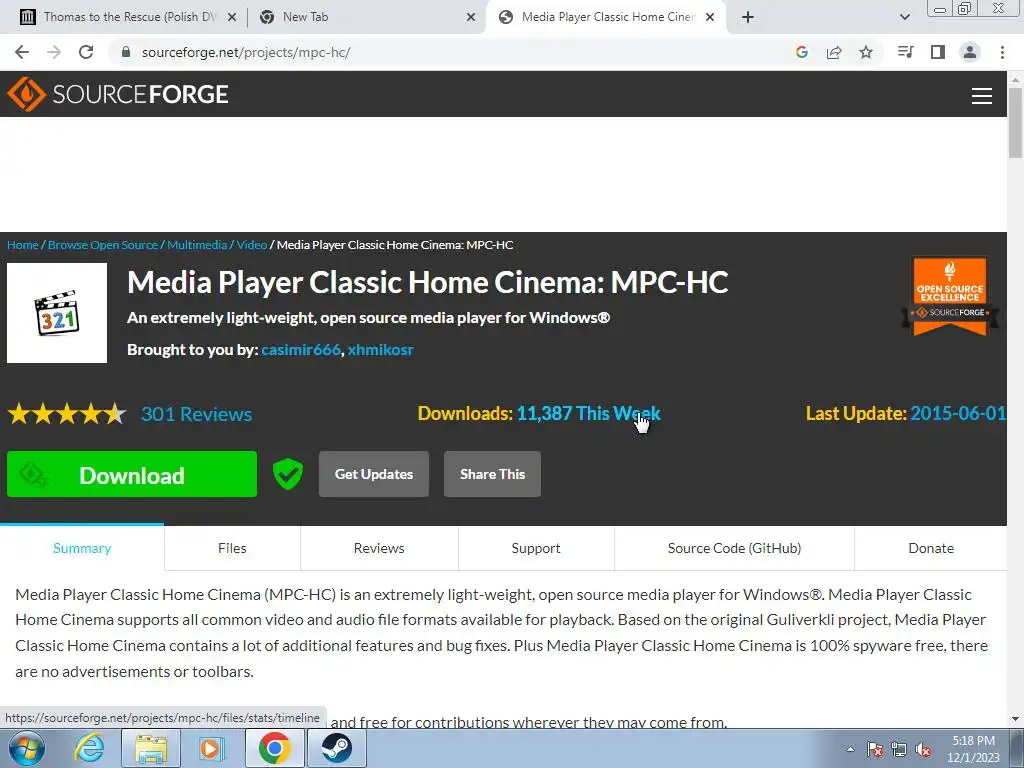
Task: Click the padlock site info icon
Action: pyautogui.click(x=127, y=52)
